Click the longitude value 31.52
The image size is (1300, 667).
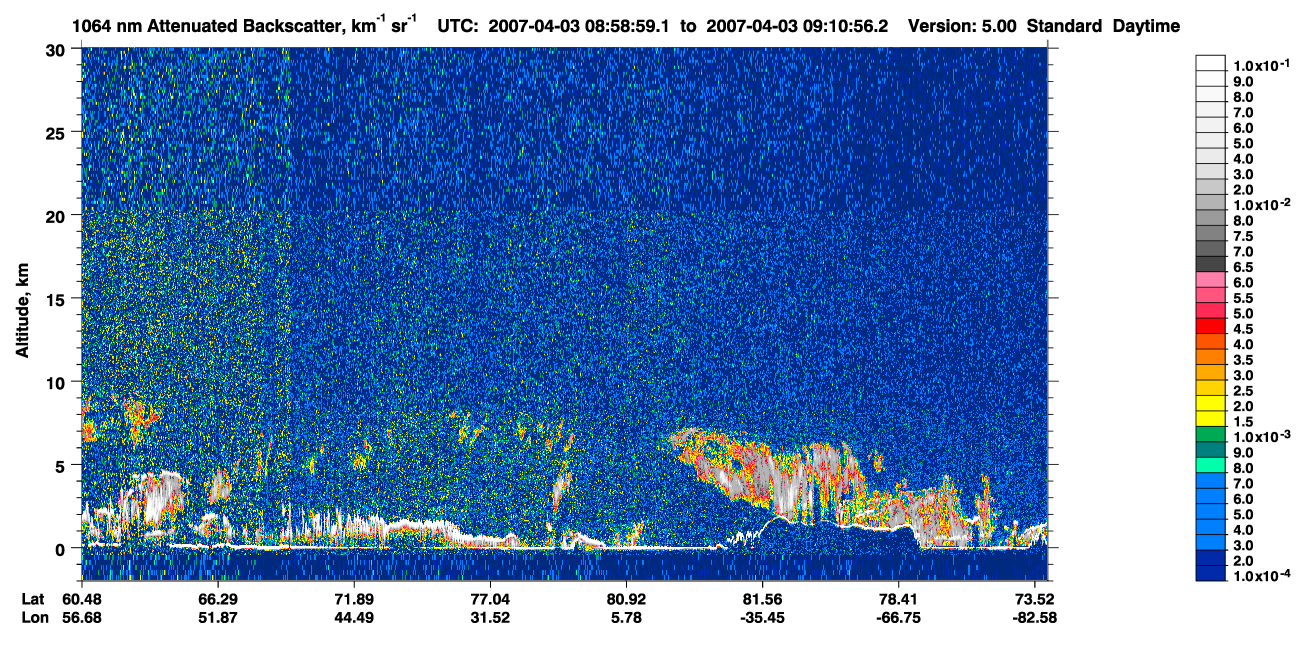click(x=490, y=618)
